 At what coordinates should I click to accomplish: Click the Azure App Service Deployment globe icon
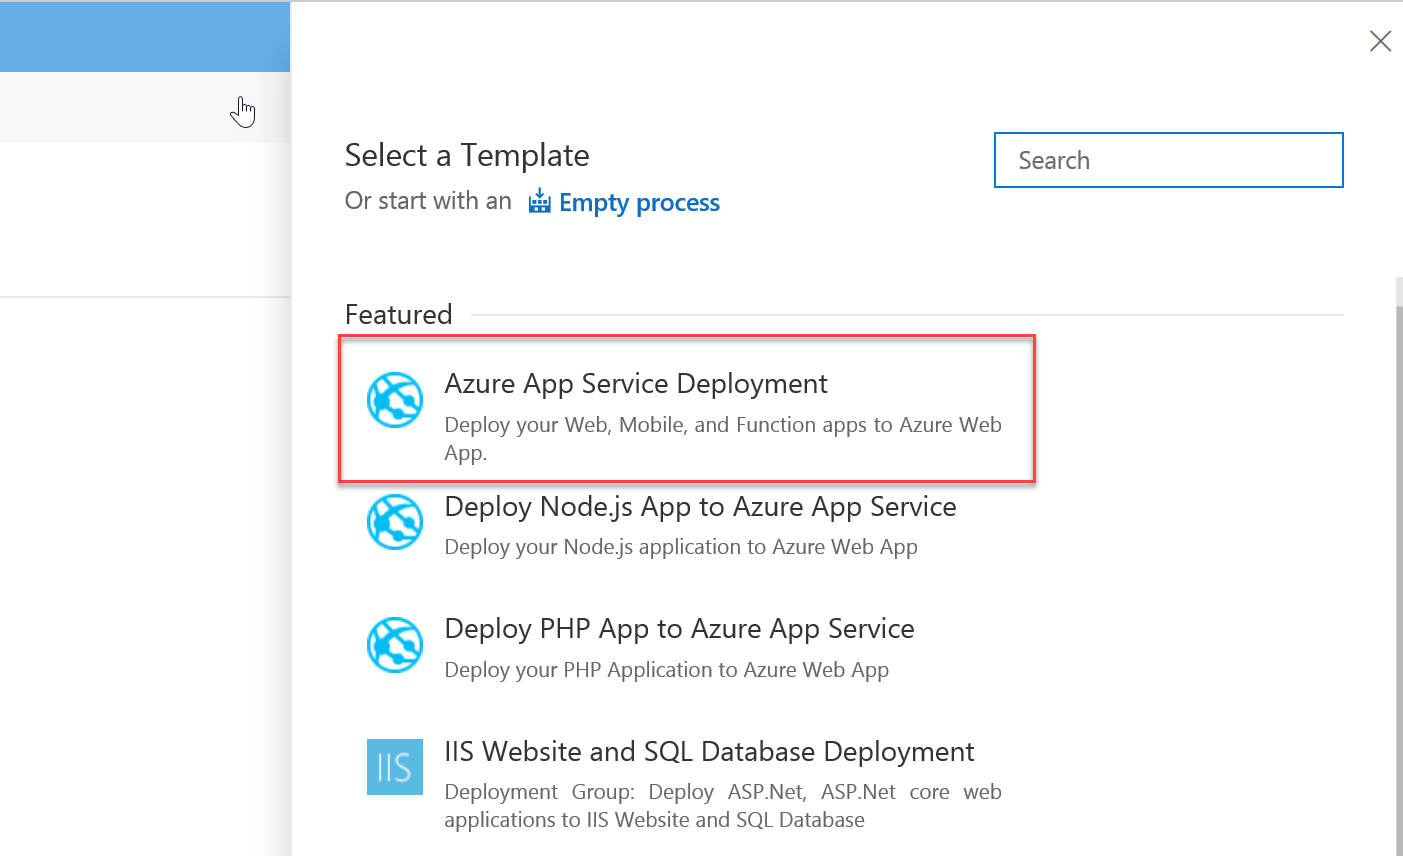pos(395,400)
